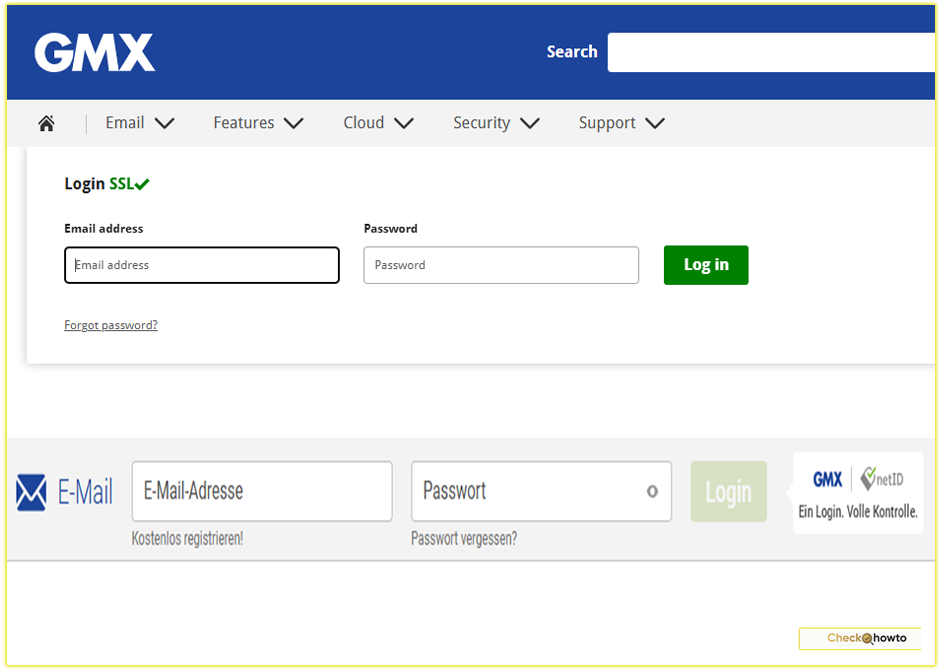Click the Login SSL heading

coord(107,184)
